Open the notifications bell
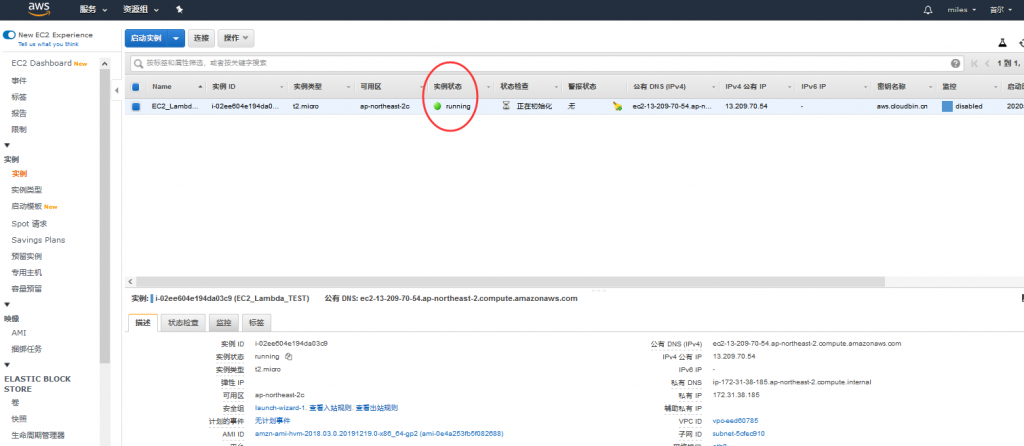Image resolution: width=1024 pixels, height=446 pixels. coord(926,9)
